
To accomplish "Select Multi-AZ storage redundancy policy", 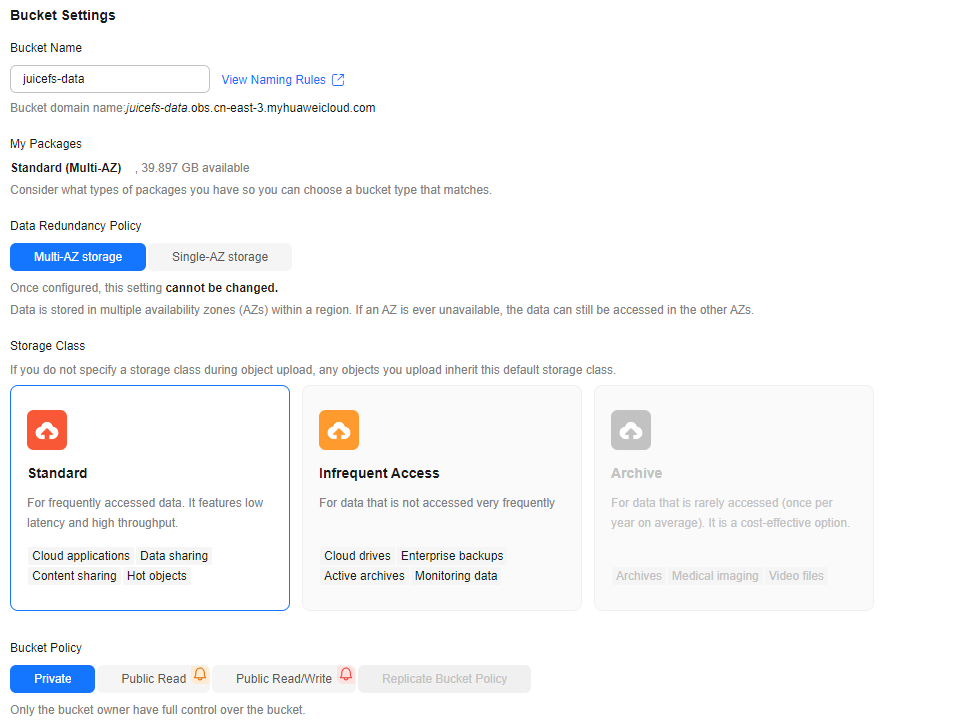I will tap(78, 257).
